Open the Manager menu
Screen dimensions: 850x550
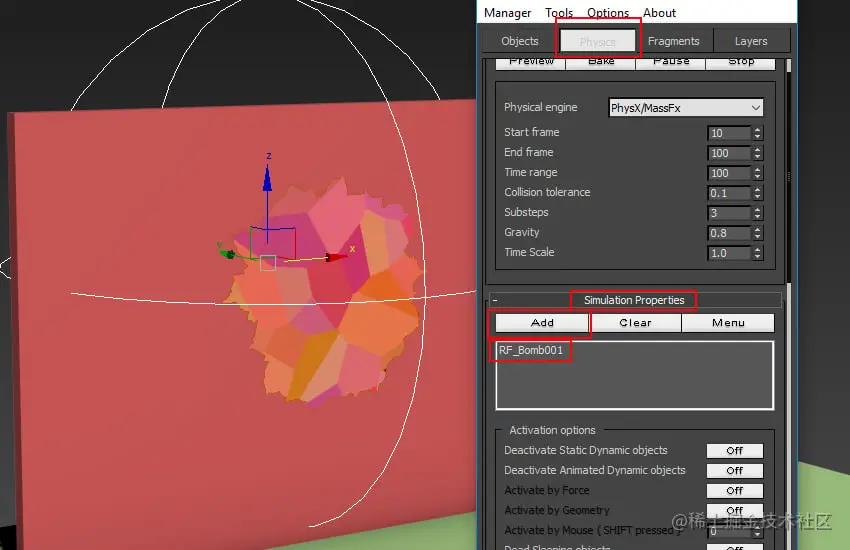(507, 12)
